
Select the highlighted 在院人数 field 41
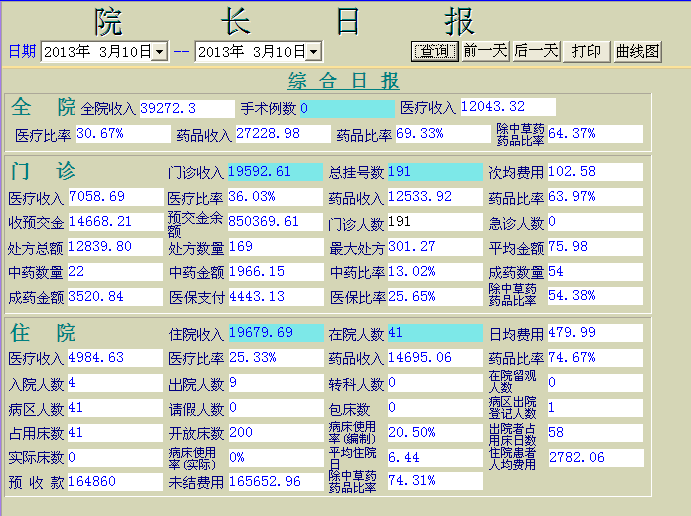tap(435, 333)
